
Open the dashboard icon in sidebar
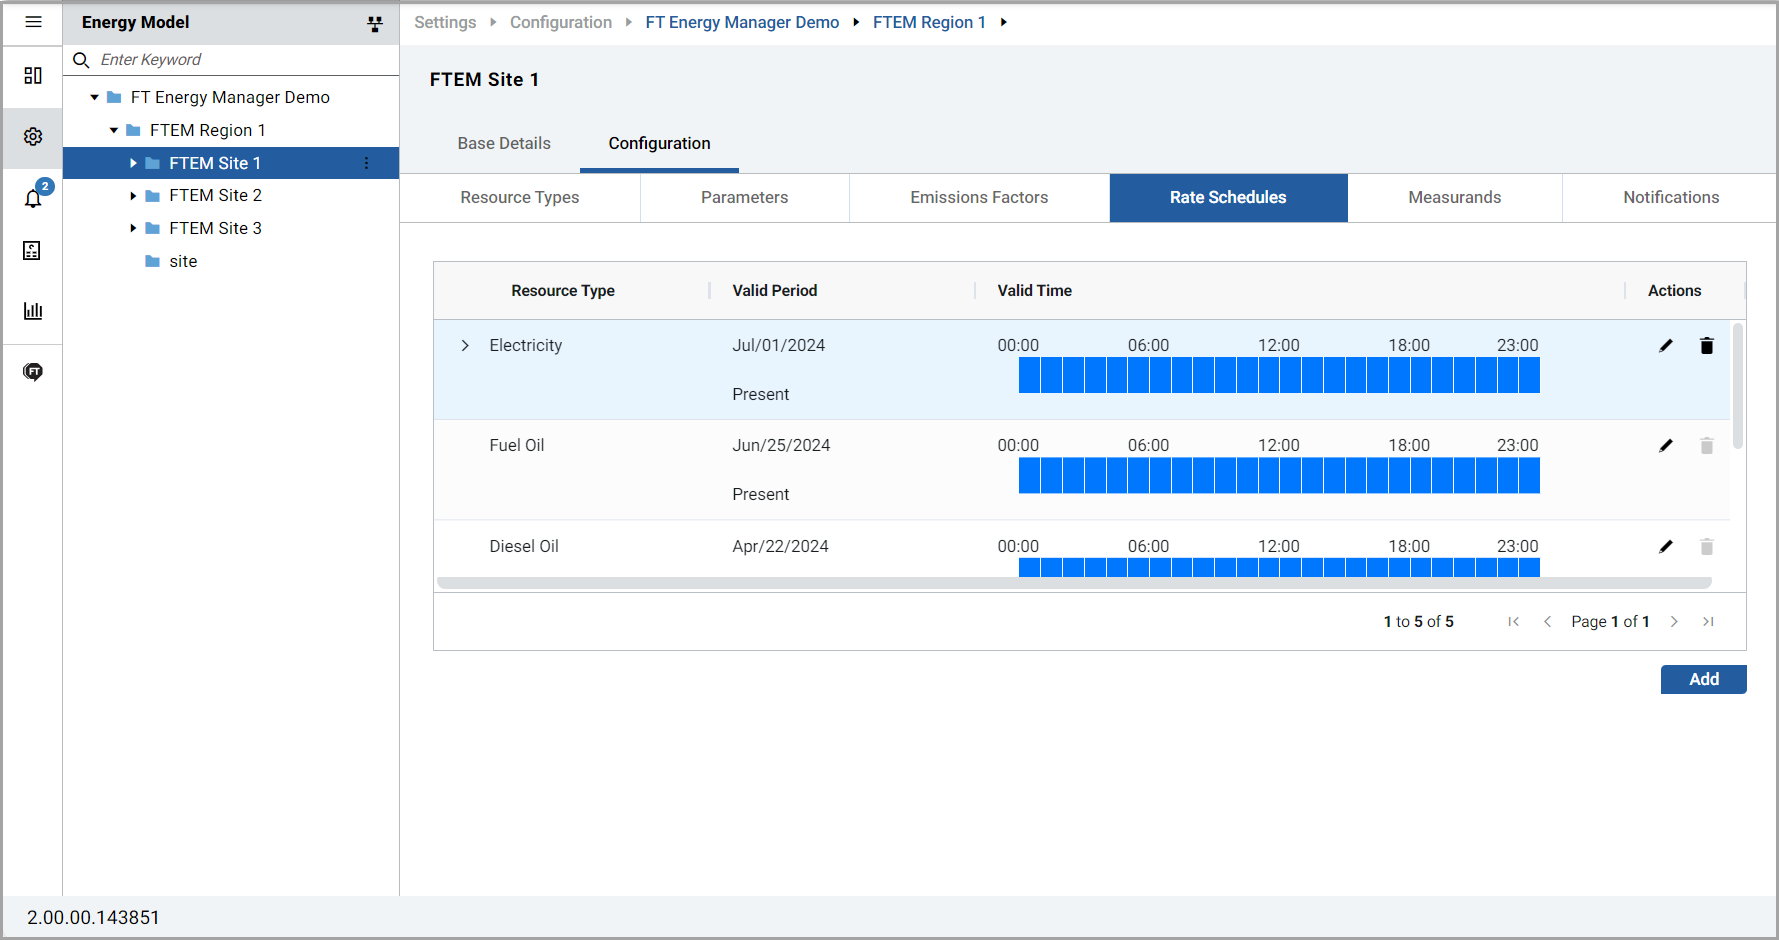coord(33,76)
